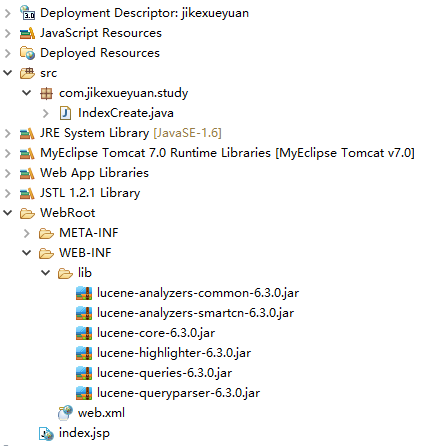Click the com.jikexueyuan.study package icon
This screenshot has width=421, height=446.
point(46,93)
